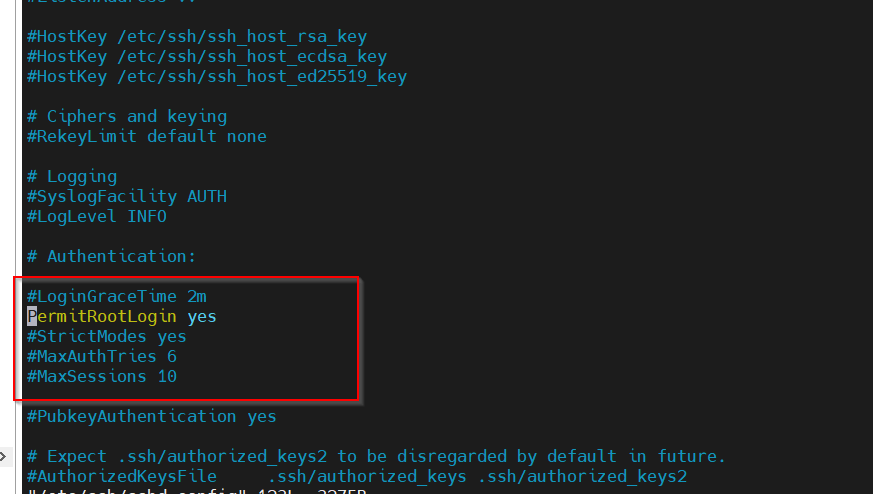Screen dimensions: 873x494
Task: Place cursor on PermitRootLogin line
Action: tap(122, 316)
